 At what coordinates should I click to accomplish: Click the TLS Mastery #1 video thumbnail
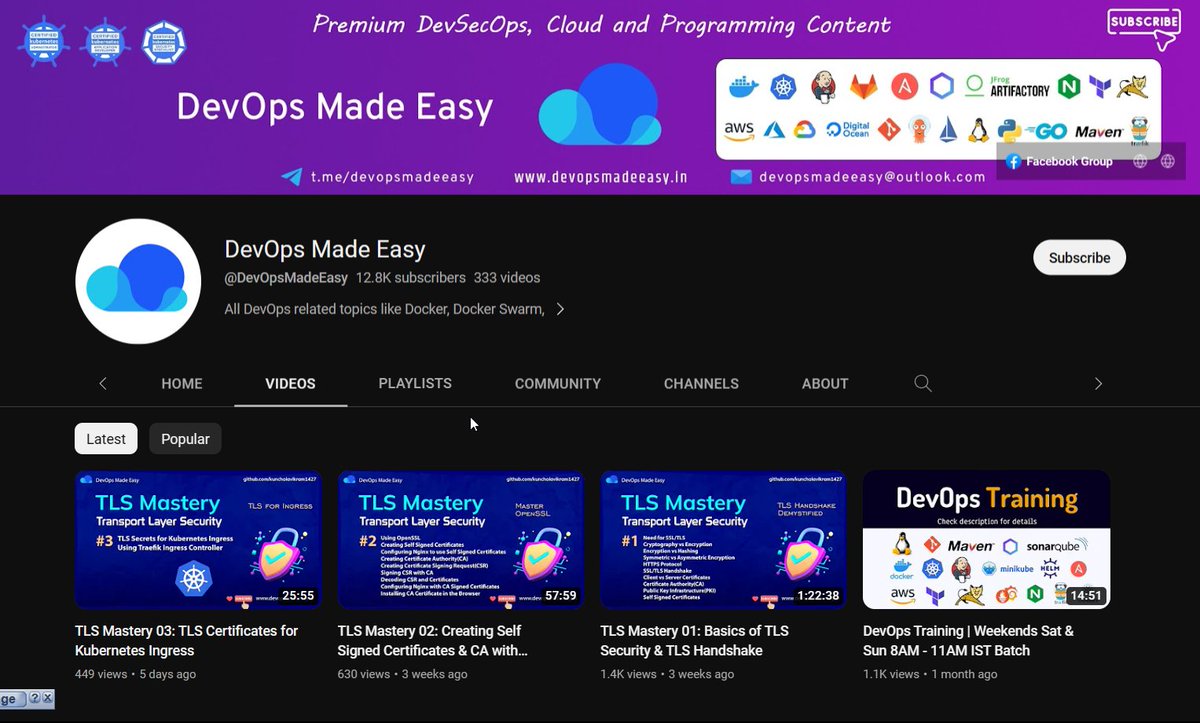click(x=723, y=539)
